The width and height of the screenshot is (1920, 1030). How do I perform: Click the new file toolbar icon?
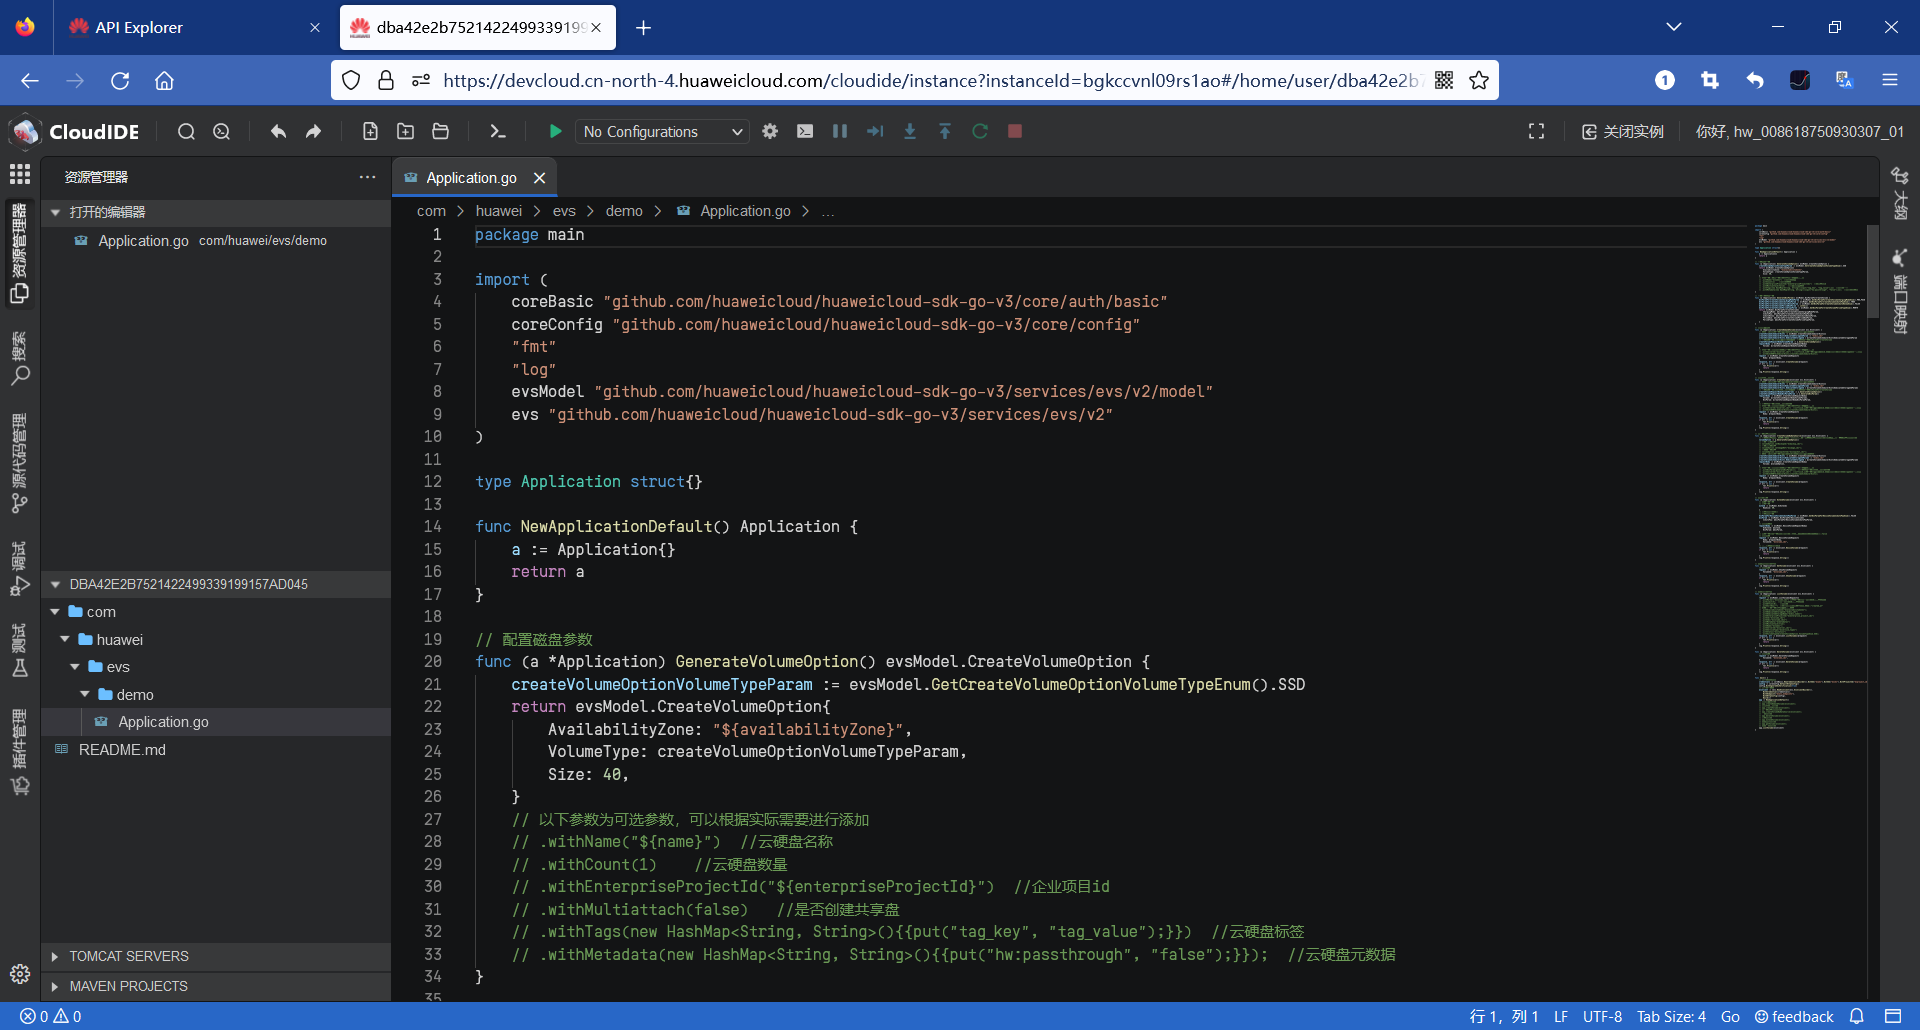(x=370, y=131)
